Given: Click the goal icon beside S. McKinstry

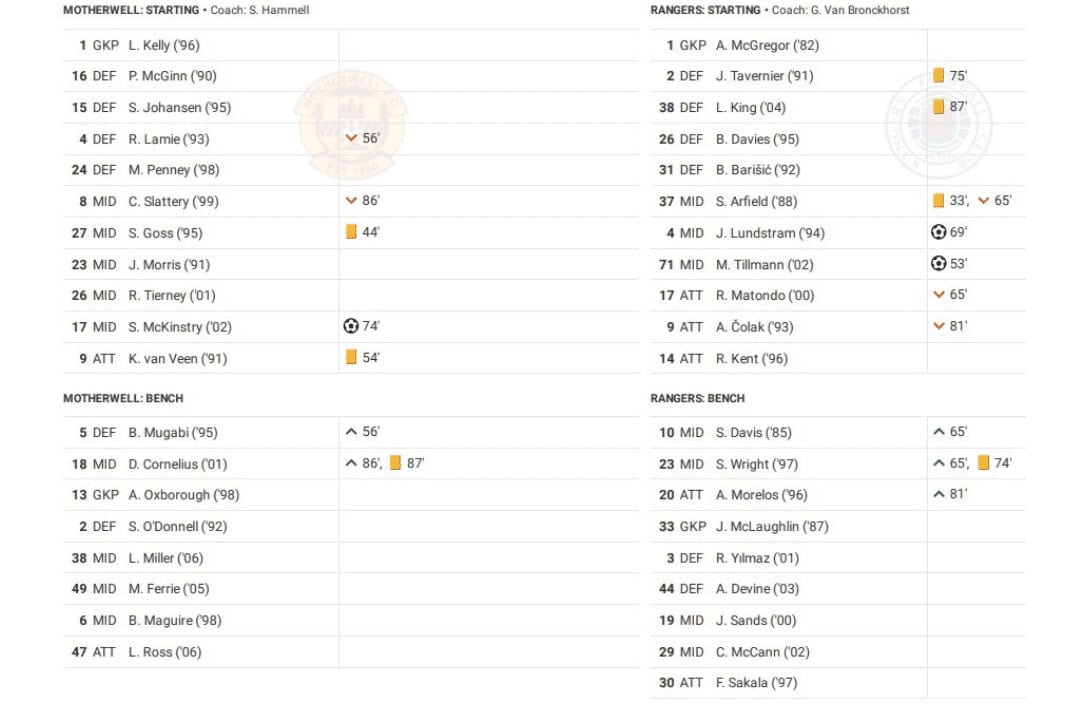Looking at the screenshot, I should click(351, 326).
